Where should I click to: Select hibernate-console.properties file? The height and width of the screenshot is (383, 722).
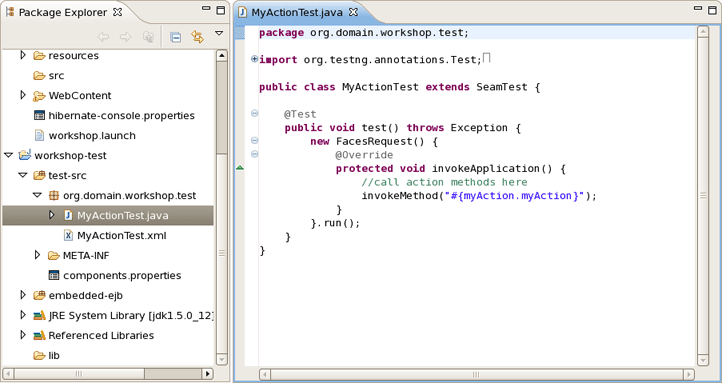122,116
